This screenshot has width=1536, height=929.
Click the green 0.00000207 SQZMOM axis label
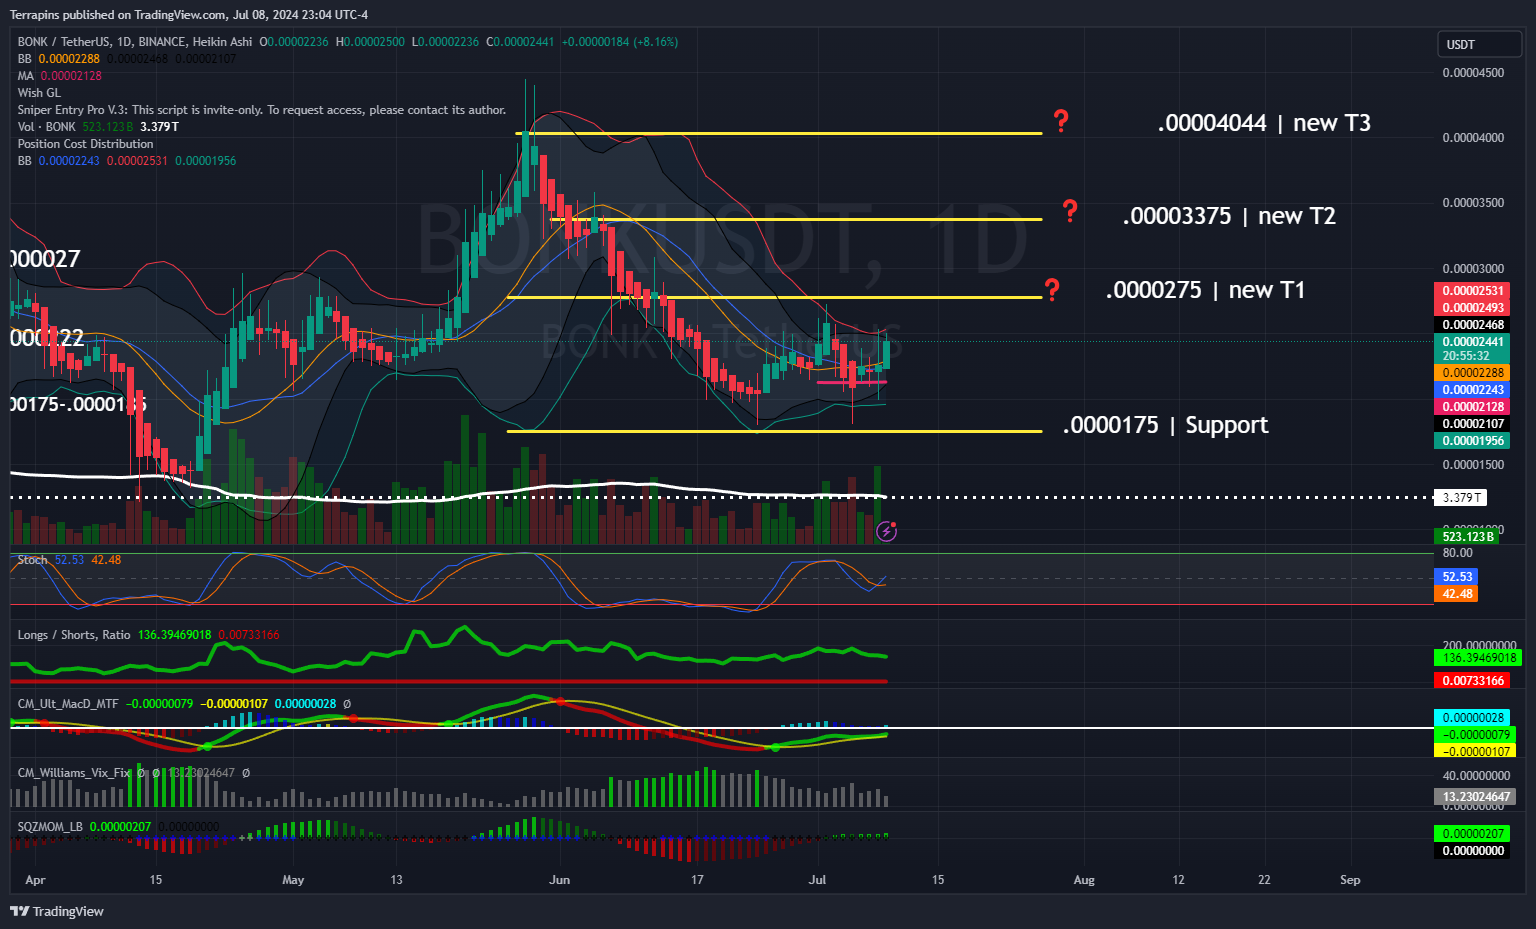pyautogui.click(x=1473, y=834)
